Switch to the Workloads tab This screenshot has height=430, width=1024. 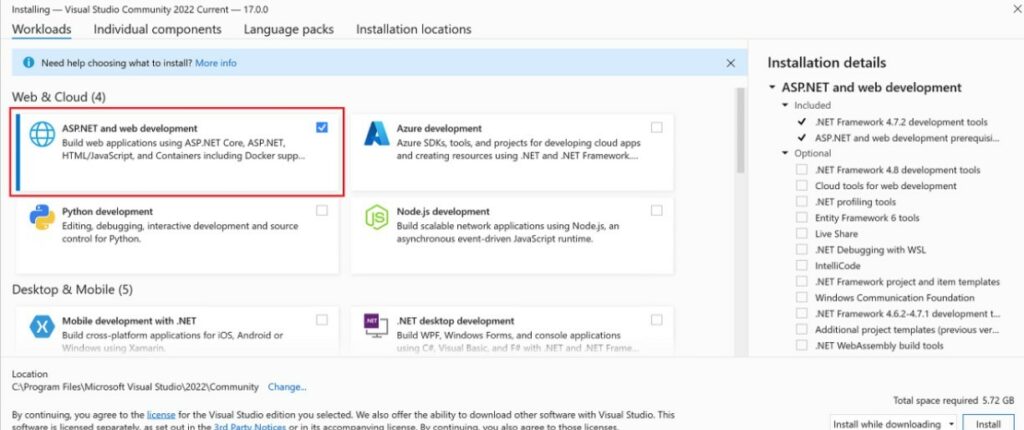pyautogui.click(x=42, y=29)
